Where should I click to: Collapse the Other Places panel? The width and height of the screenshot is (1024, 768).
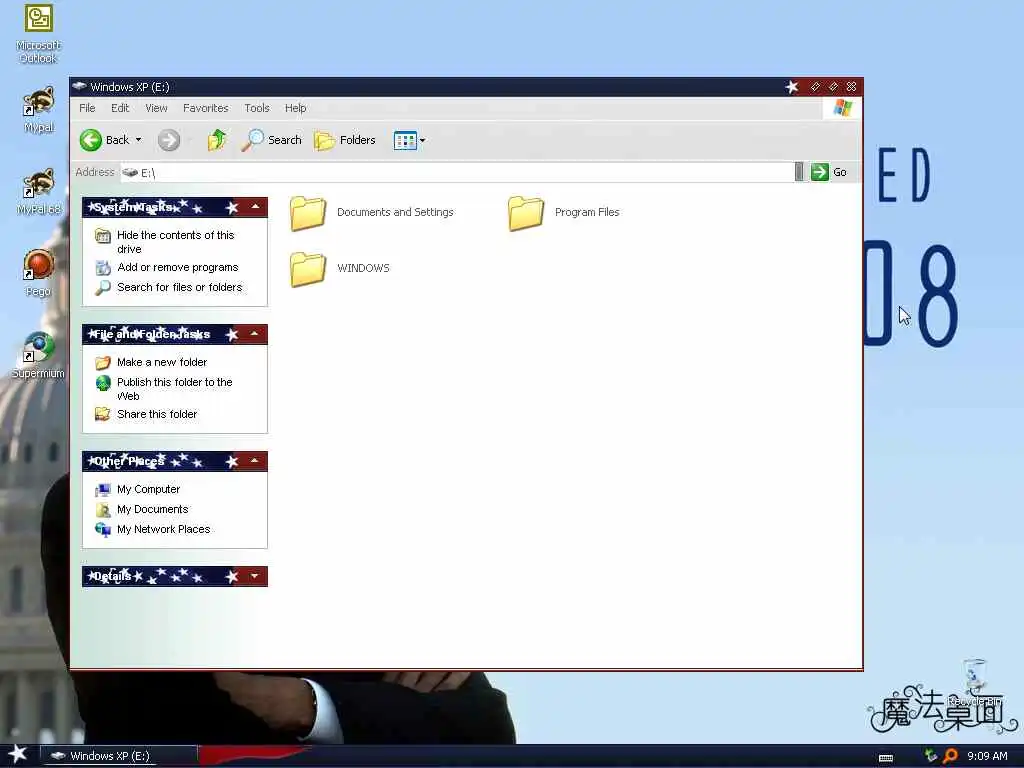[255, 461]
